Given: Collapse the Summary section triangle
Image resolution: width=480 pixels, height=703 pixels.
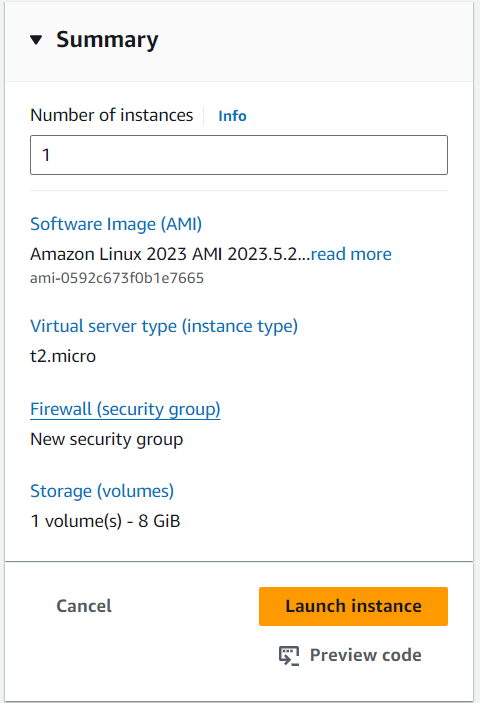Looking at the screenshot, I should [36, 40].
